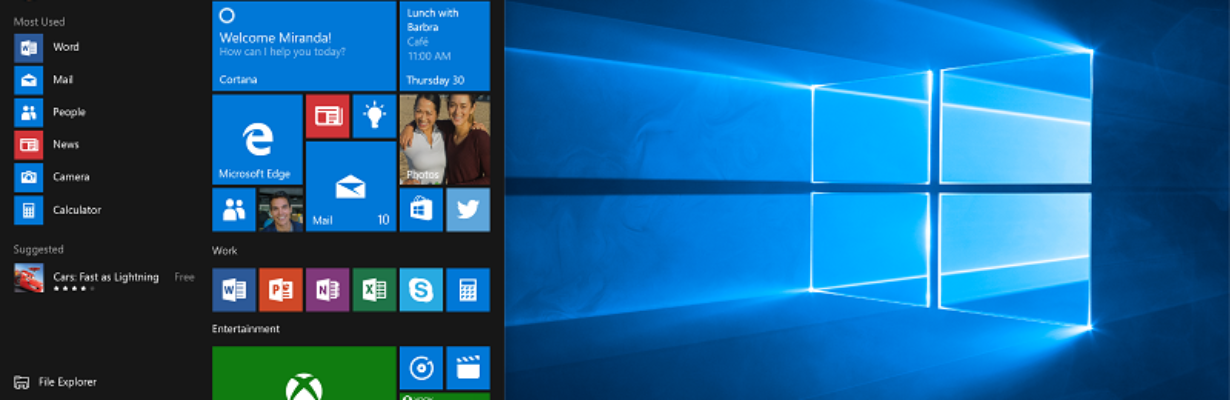Open the calendar tile showing Lunch with Barbra
Screen dimensions: 1230x400
point(445,46)
